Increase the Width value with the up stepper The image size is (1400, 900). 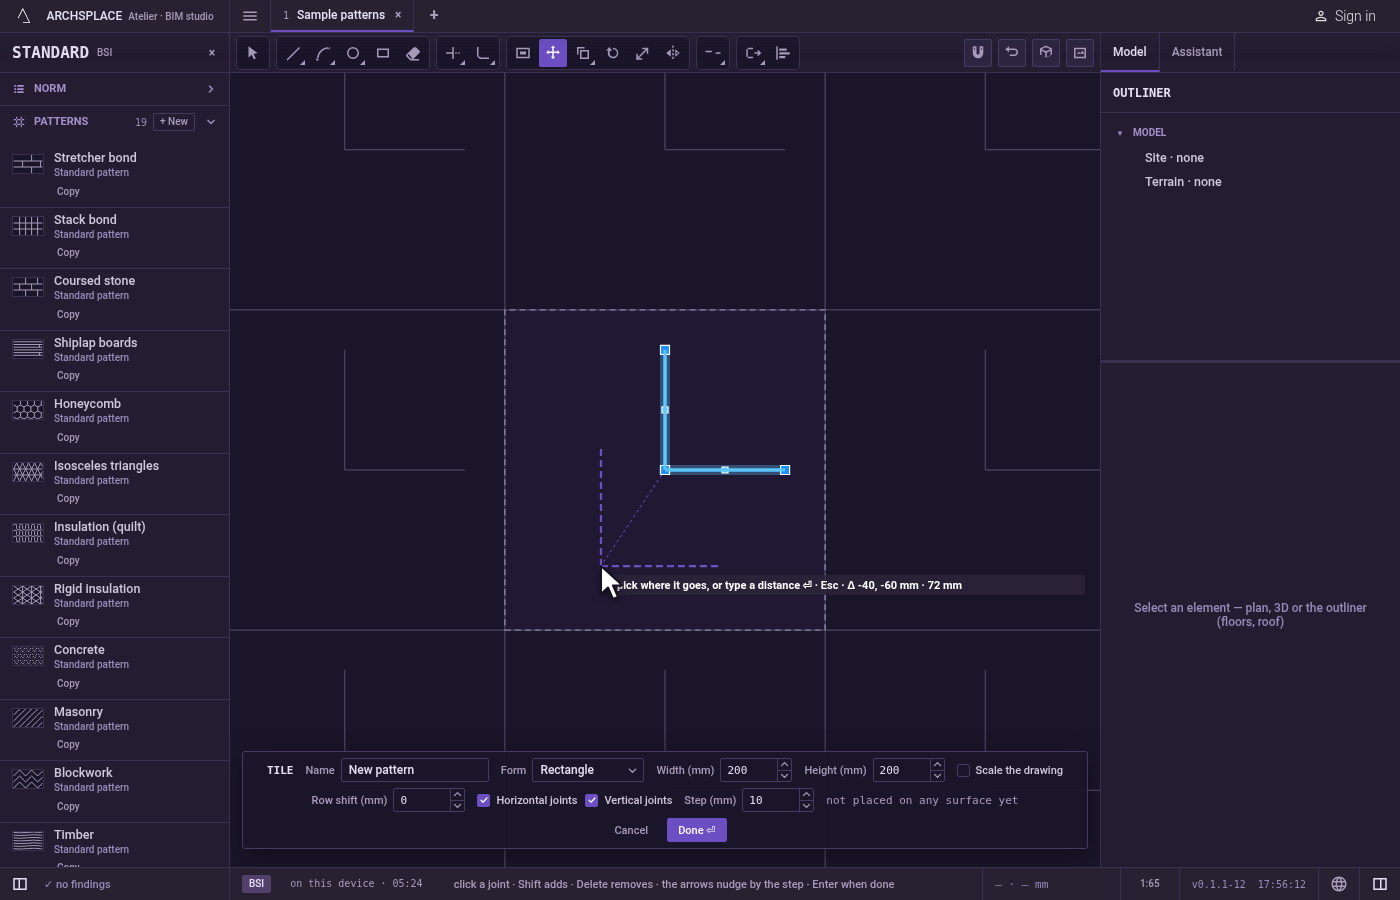tap(784, 765)
